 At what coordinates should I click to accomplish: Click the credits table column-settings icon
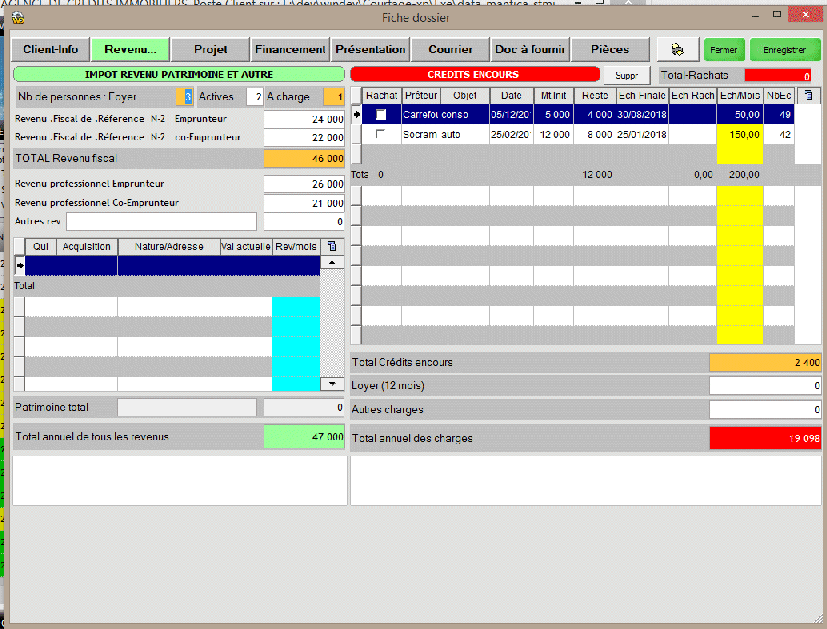808,95
